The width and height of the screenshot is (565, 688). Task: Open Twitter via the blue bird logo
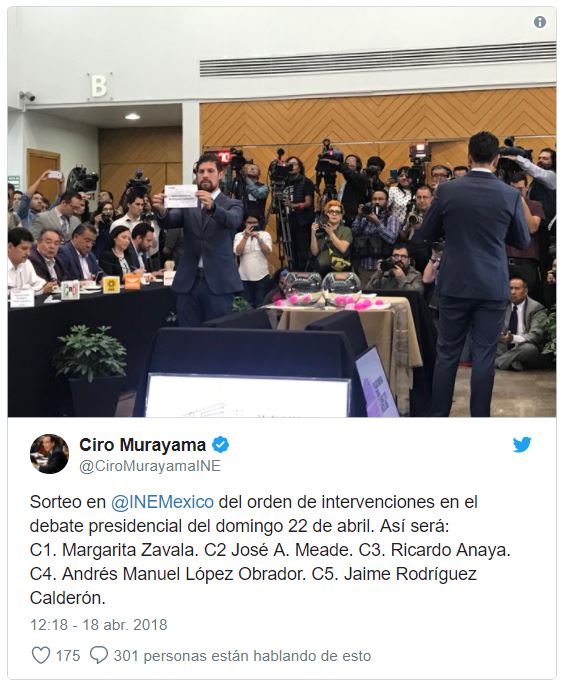tap(522, 444)
